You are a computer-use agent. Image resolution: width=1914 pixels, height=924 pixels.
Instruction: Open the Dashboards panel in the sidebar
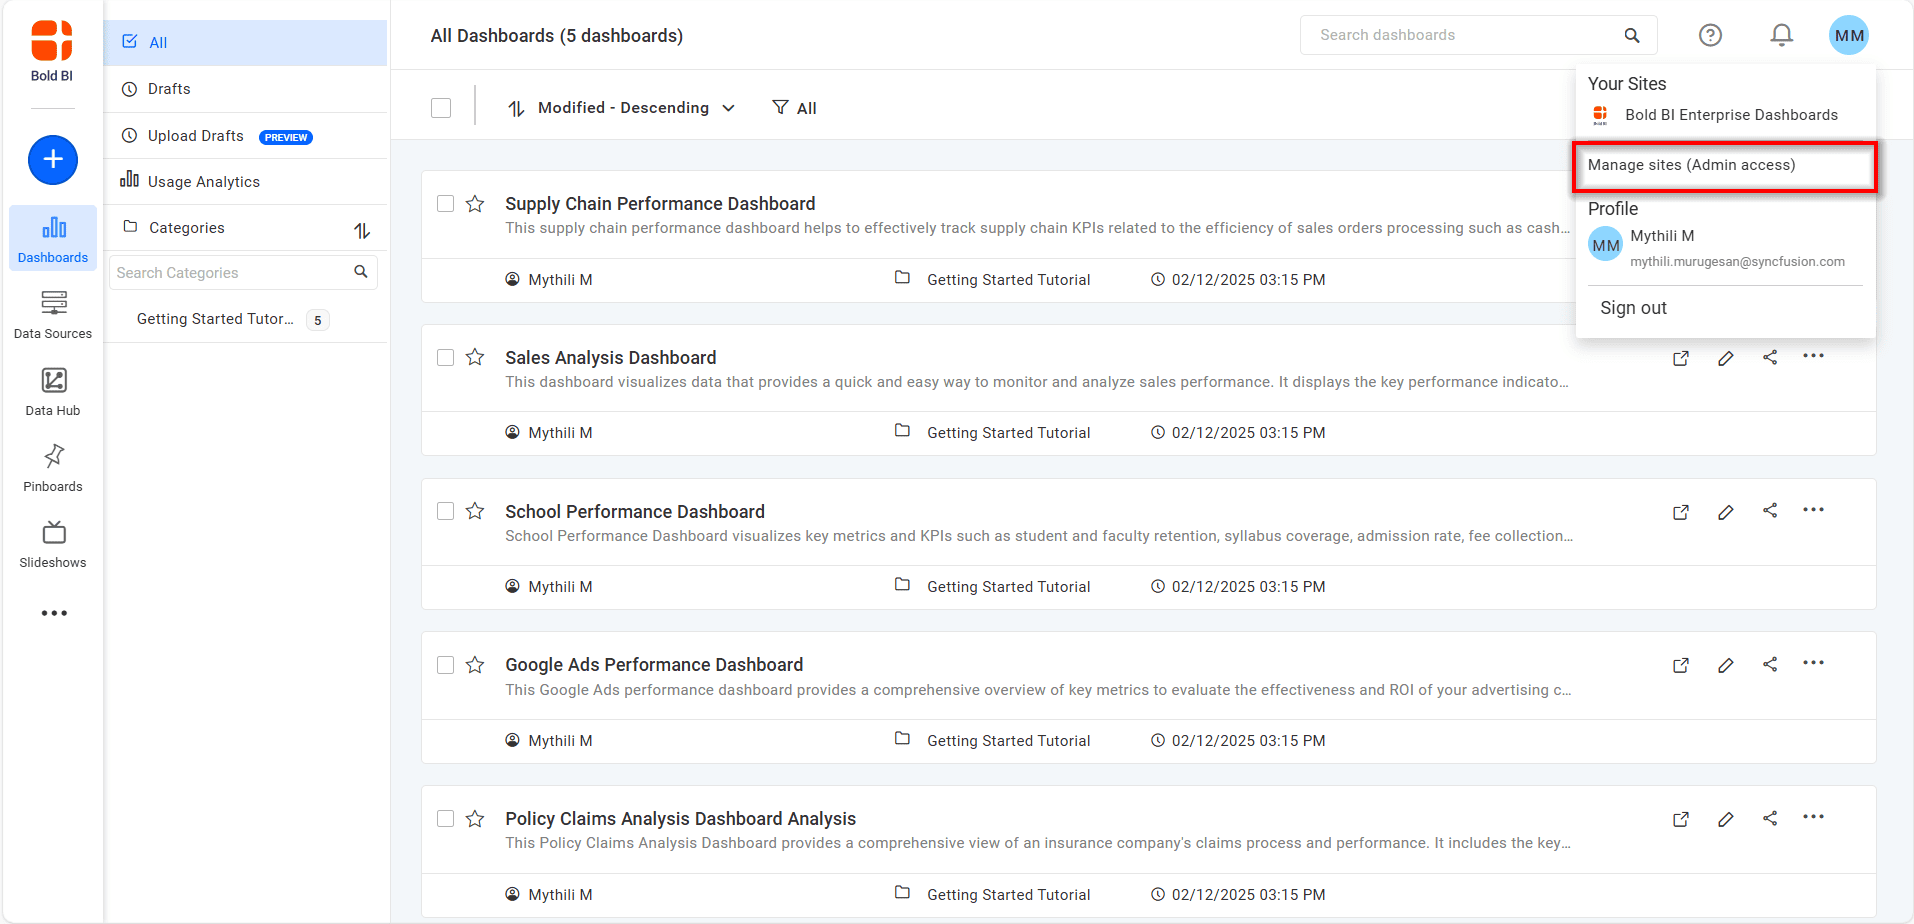(x=52, y=238)
